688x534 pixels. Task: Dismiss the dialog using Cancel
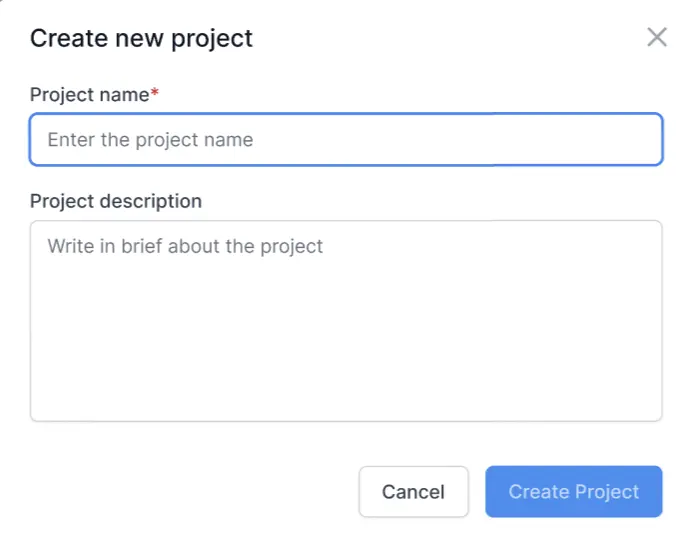click(413, 491)
